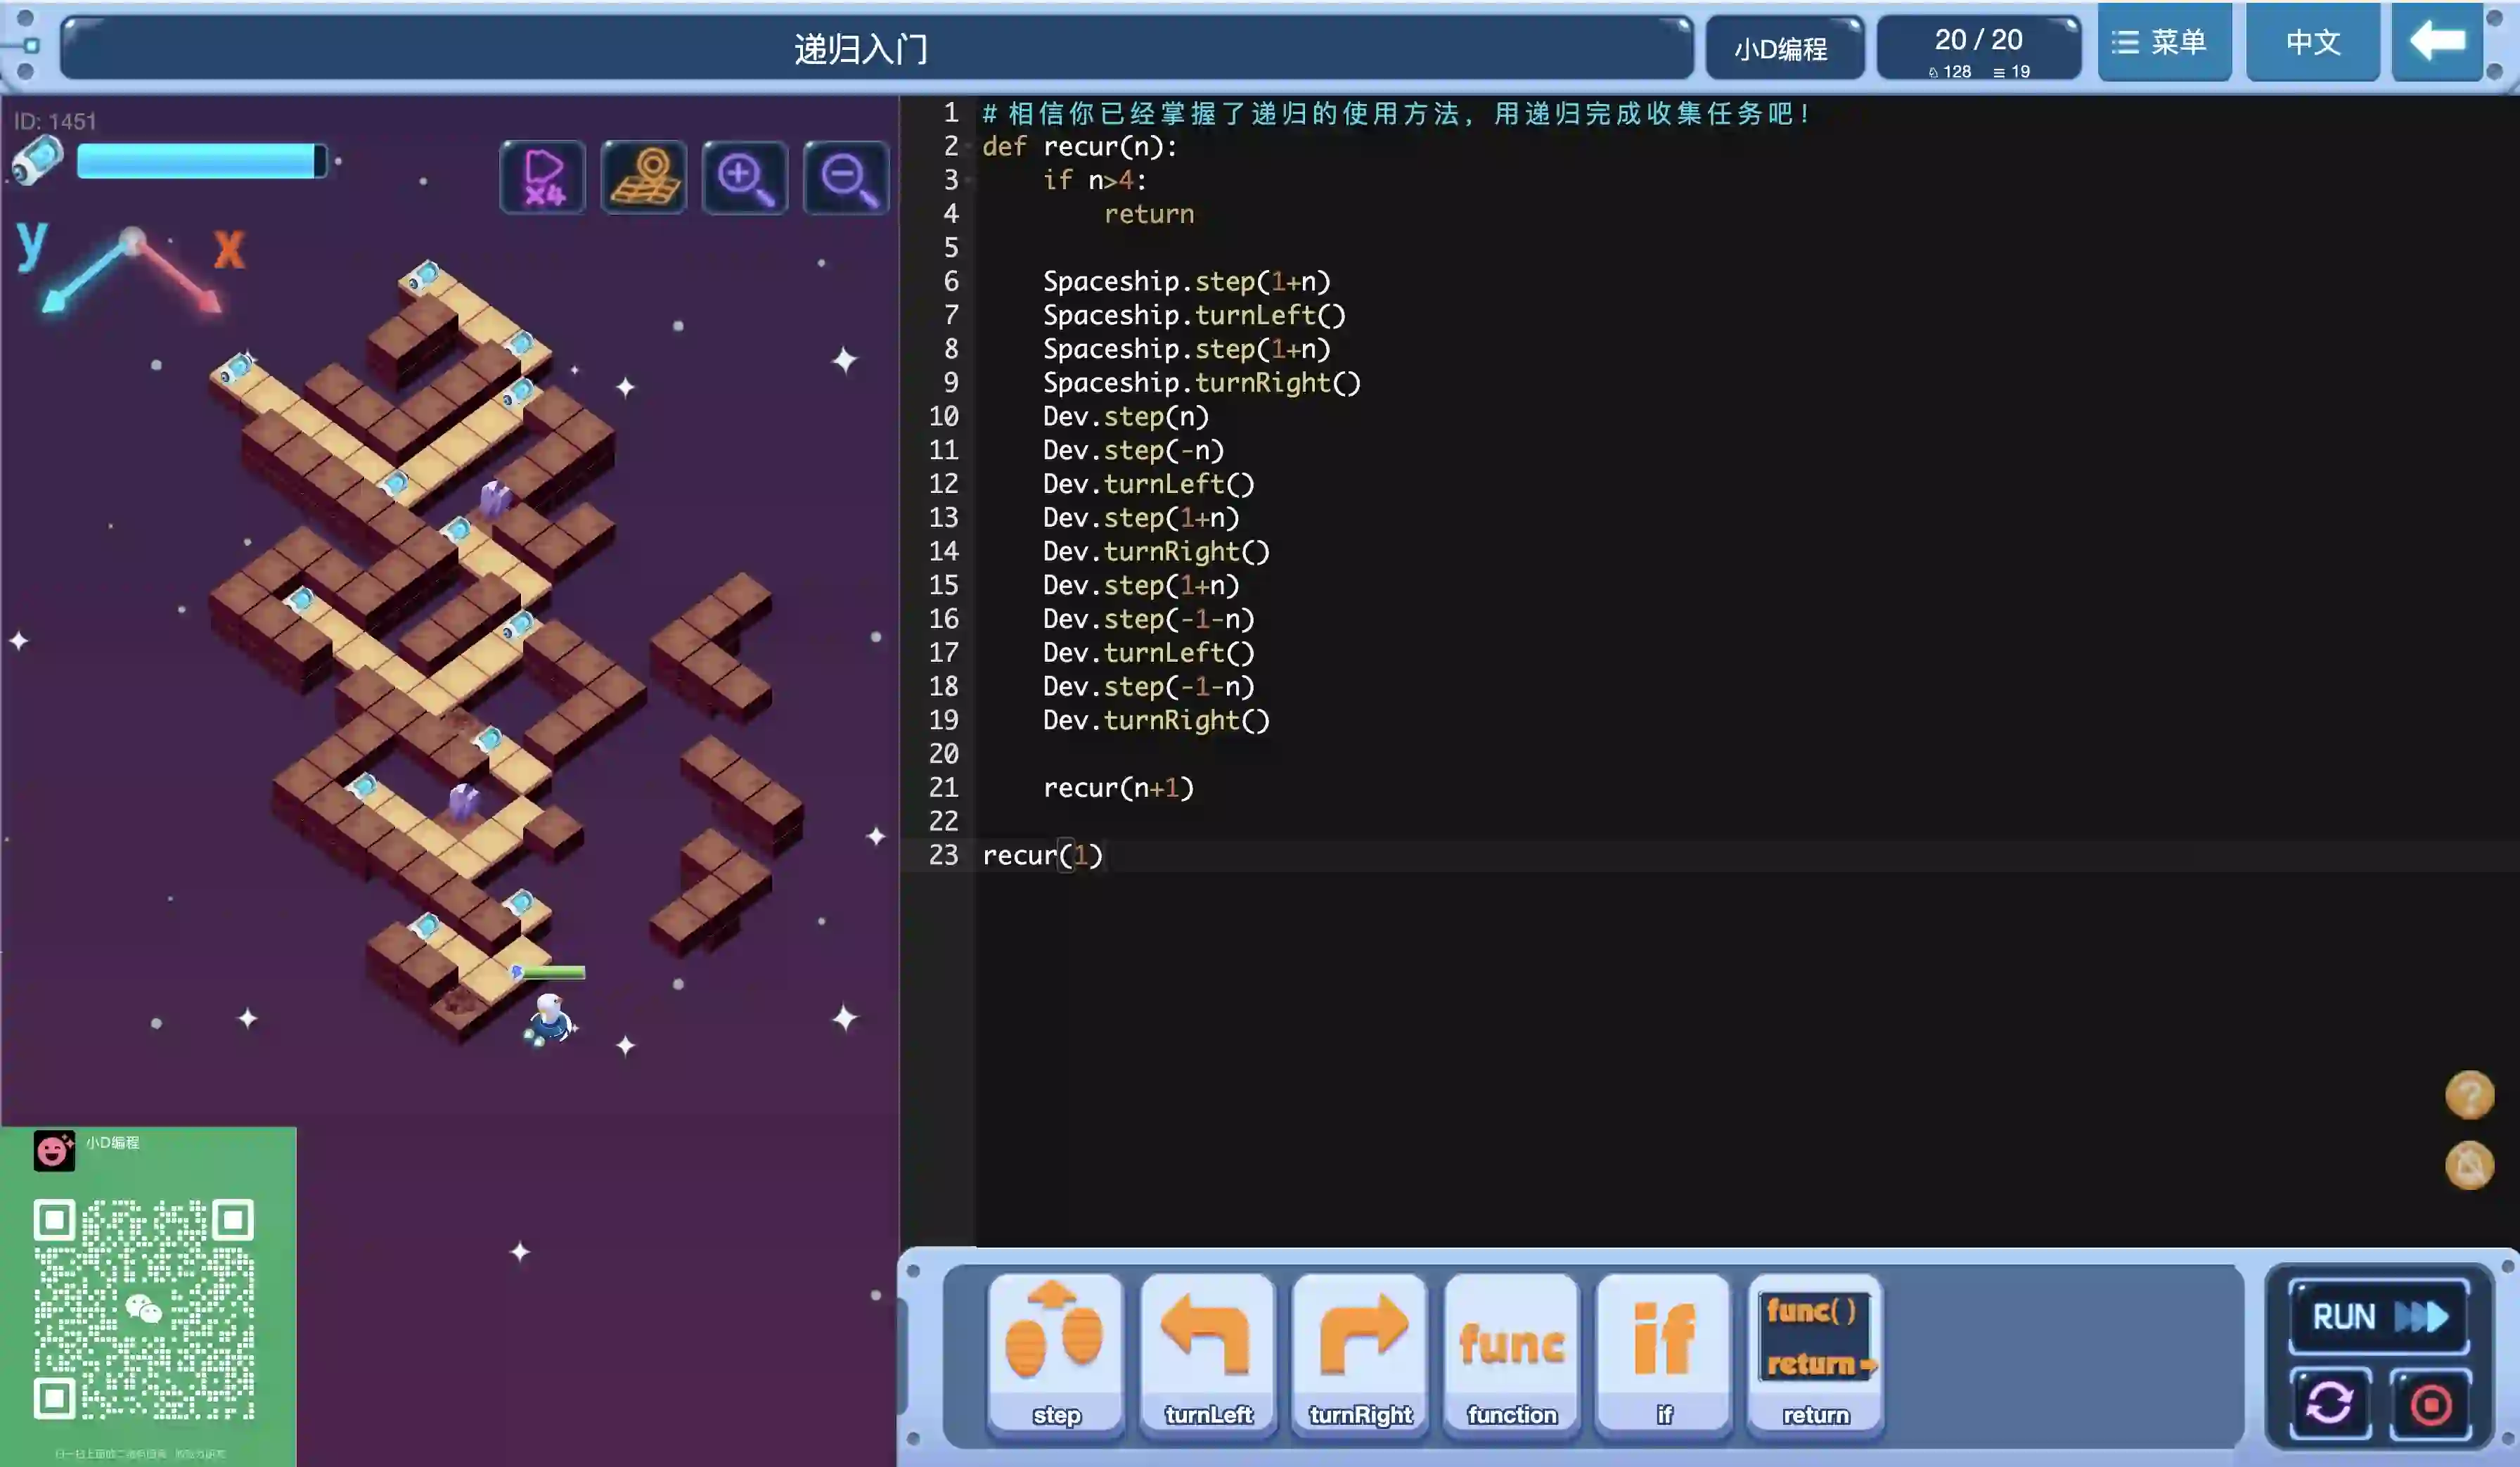Click the zoom out magnifier icon
The height and width of the screenshot is (1467, 2520).
[x=846, y=178]
